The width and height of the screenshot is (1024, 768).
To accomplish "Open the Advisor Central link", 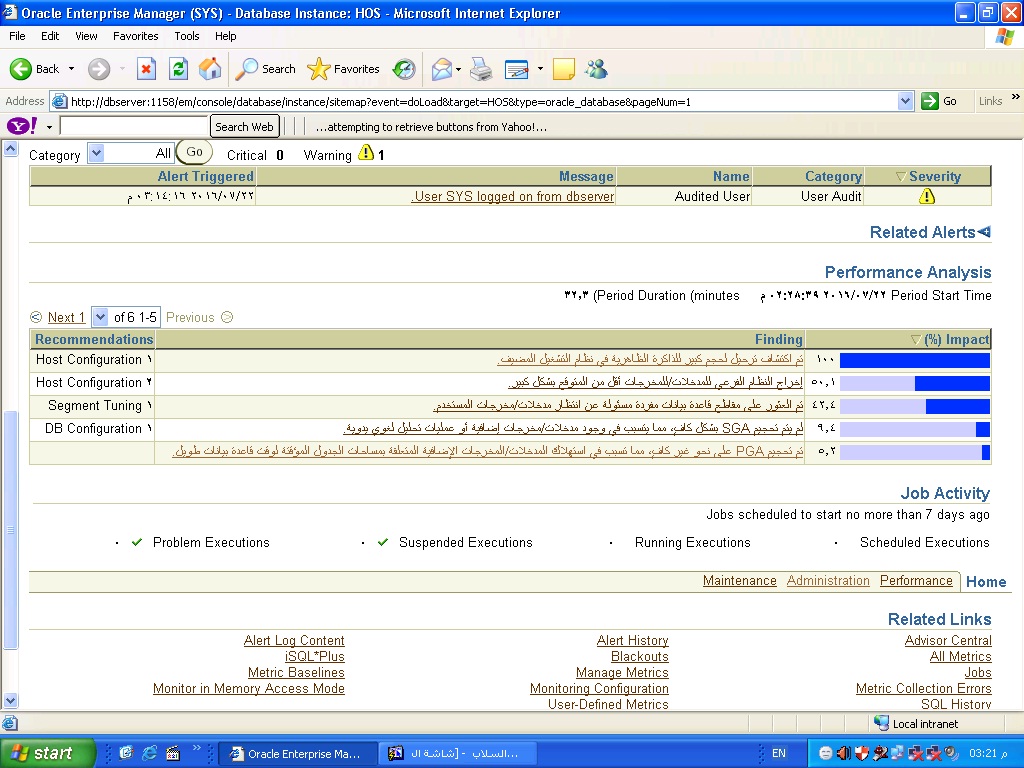I will tap(947, 640).
